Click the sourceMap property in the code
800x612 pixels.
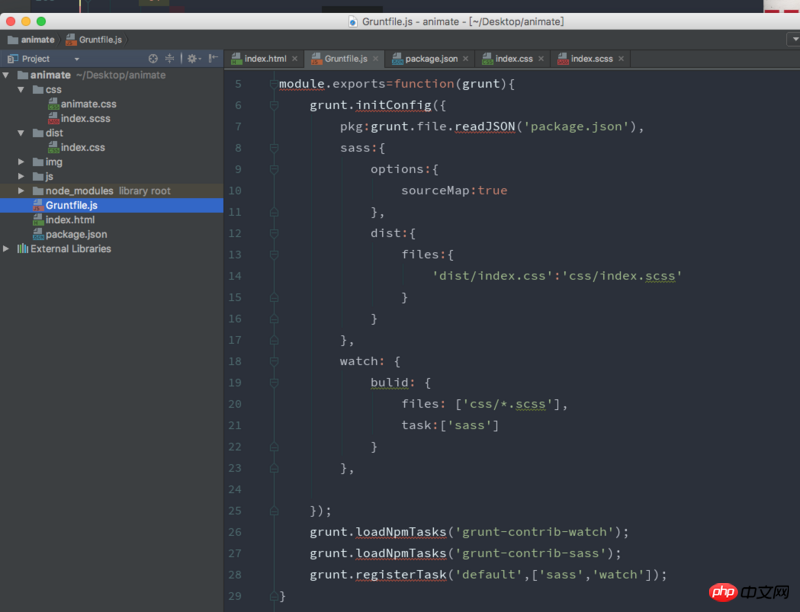(x=435, y=191)
